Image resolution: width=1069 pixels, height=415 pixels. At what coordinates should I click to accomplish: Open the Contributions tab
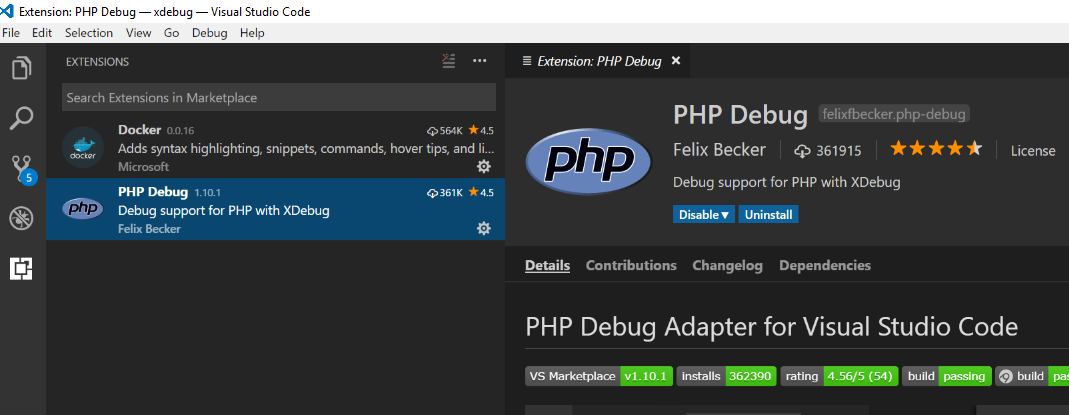pyautogui.click(x=631, y=266)
